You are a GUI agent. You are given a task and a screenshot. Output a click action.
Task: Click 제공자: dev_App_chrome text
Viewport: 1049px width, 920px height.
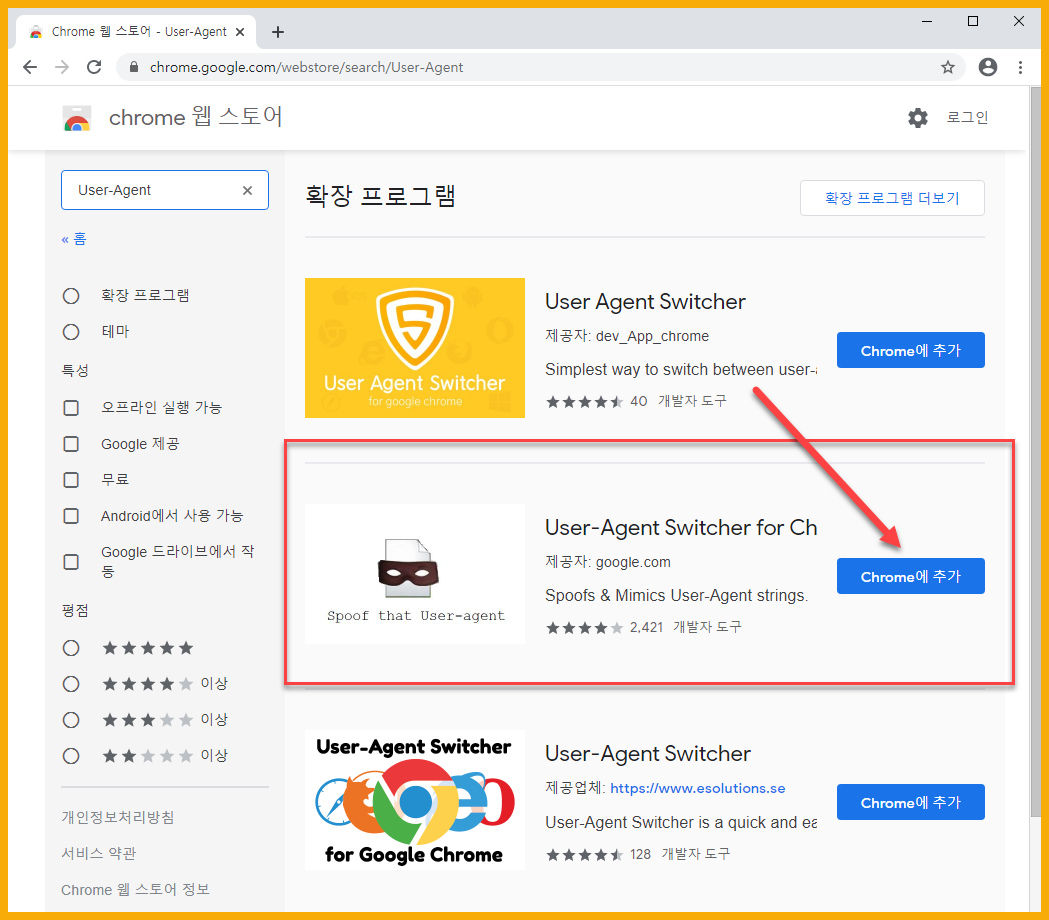coord(627,336)
